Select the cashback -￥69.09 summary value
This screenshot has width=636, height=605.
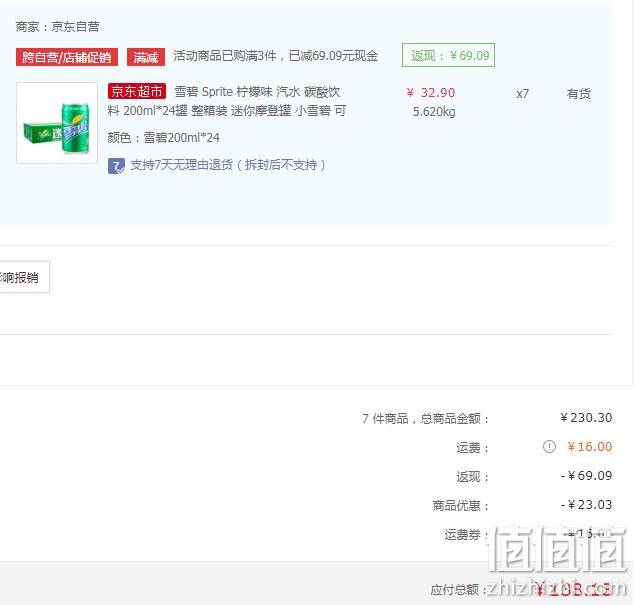coord(586,476)
